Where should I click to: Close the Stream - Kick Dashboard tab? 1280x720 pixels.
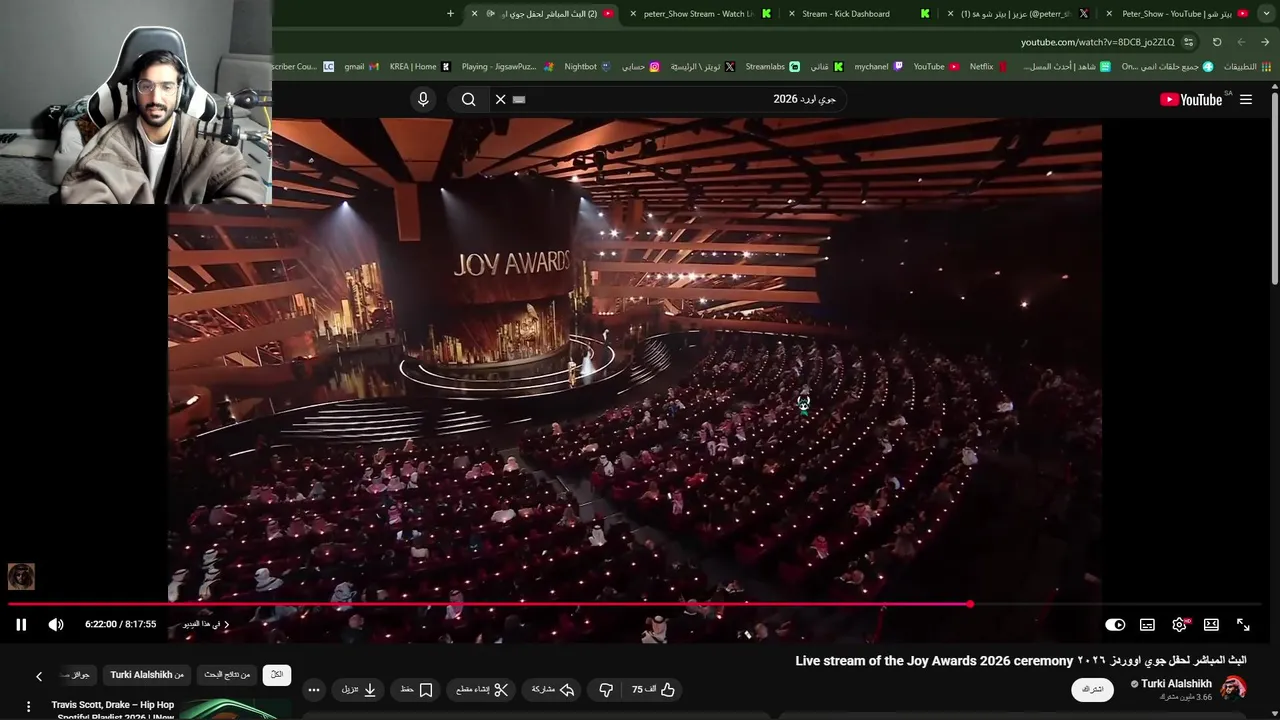tap(791, 13)
